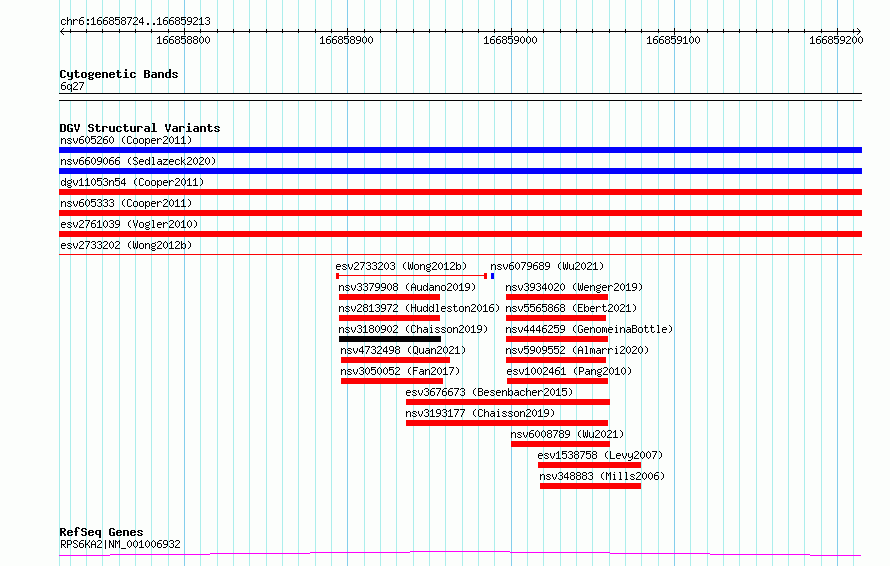890x566 pixels.
Task: Click the chr6:166858724..166859213 region label
Action: point(135,22)
